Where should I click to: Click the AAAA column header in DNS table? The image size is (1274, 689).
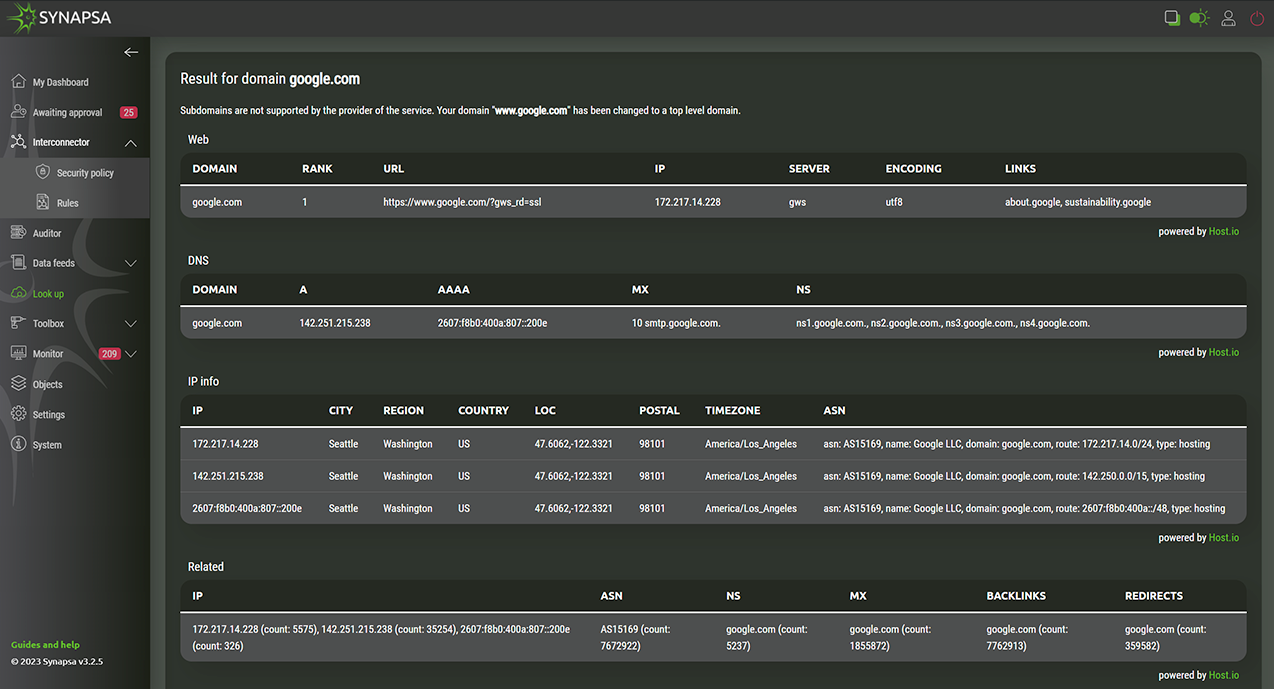454,289
